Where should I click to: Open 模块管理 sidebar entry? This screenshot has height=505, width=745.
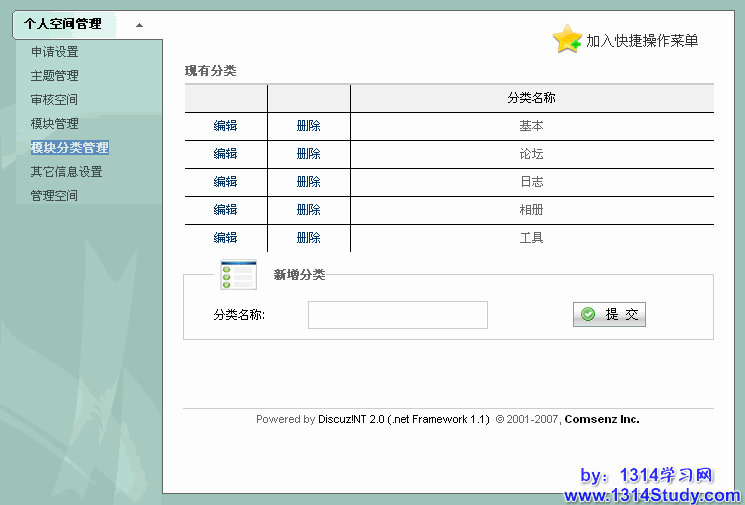(x=54, y=124)
